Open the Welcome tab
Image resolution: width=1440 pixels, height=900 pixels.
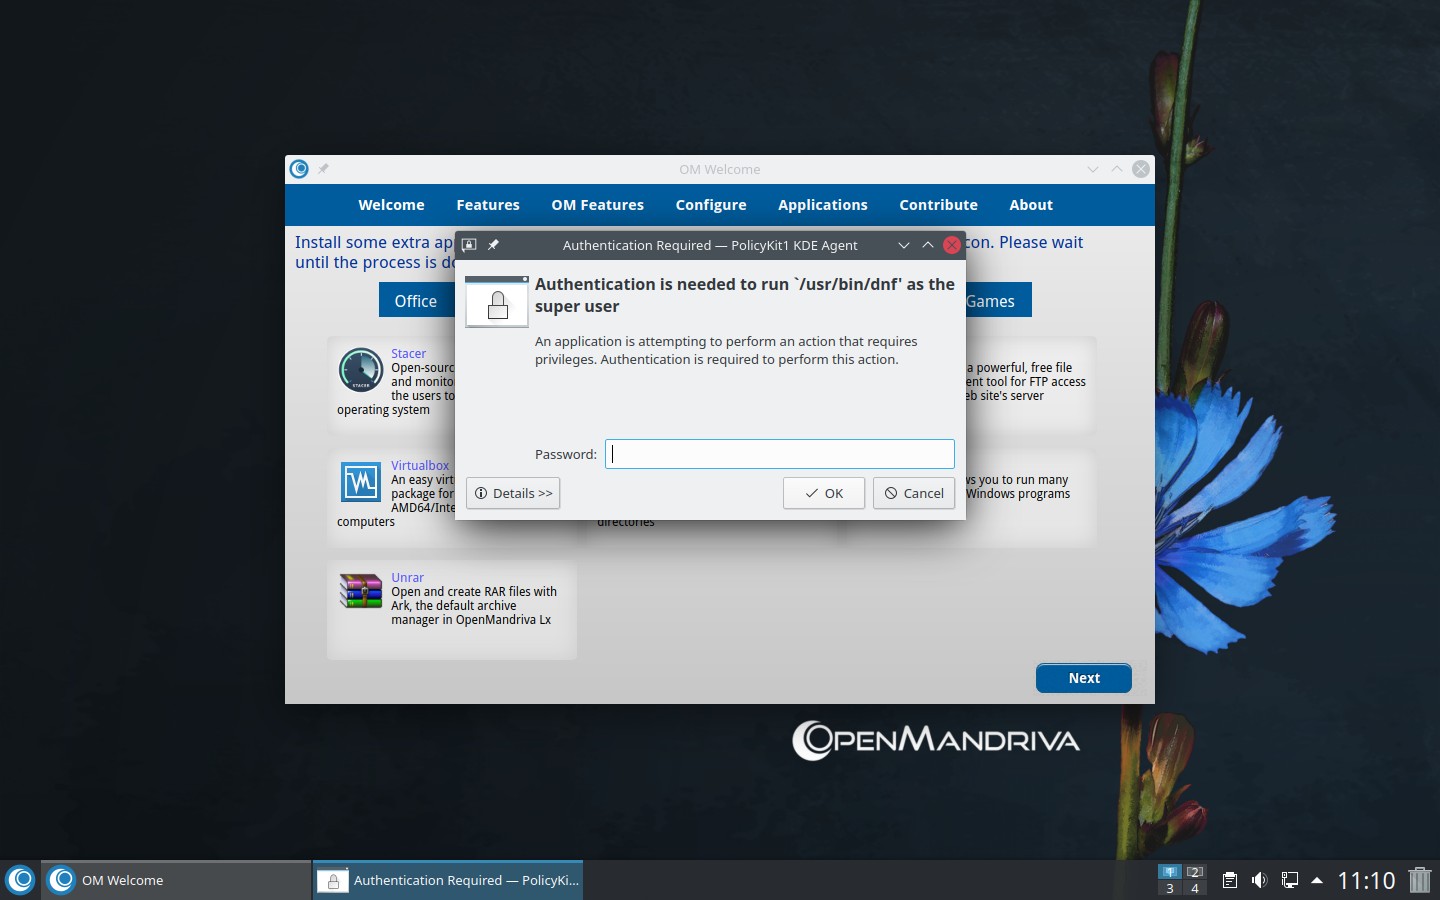(x=391, y=205)
